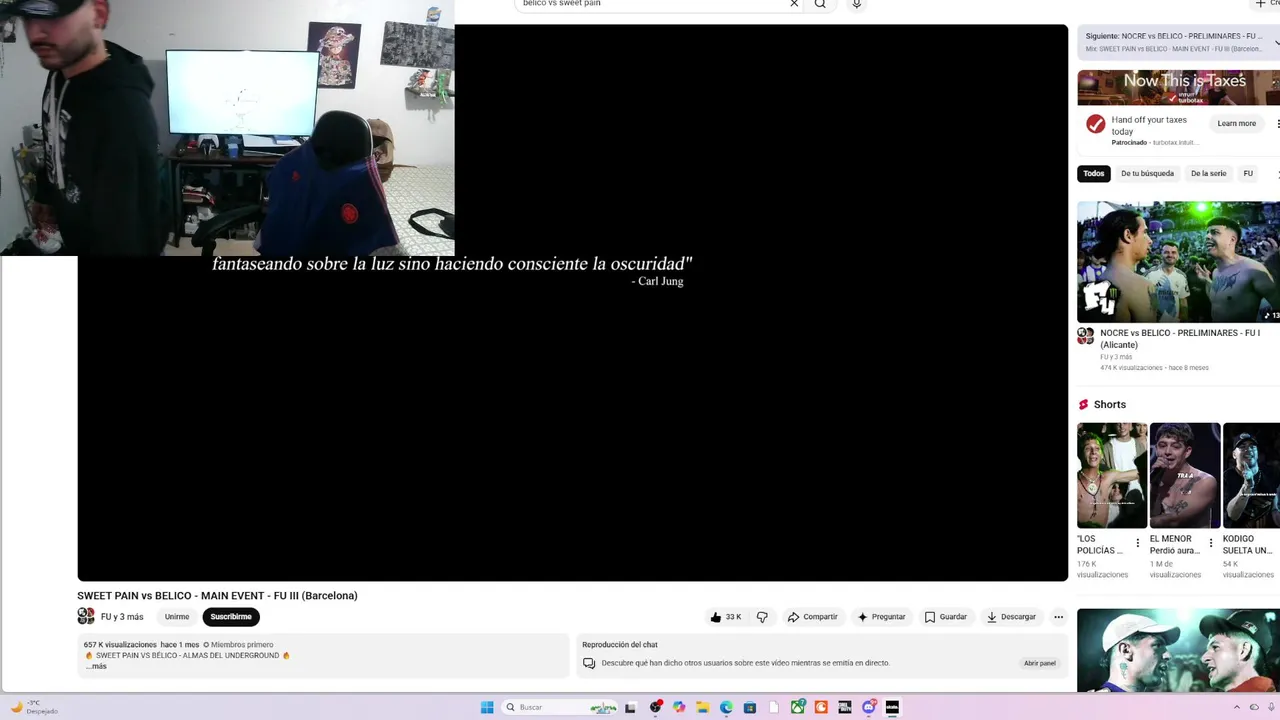Click the streamer webcam overlay
This screenshot has height=720, width=1280.
point(227,128)
